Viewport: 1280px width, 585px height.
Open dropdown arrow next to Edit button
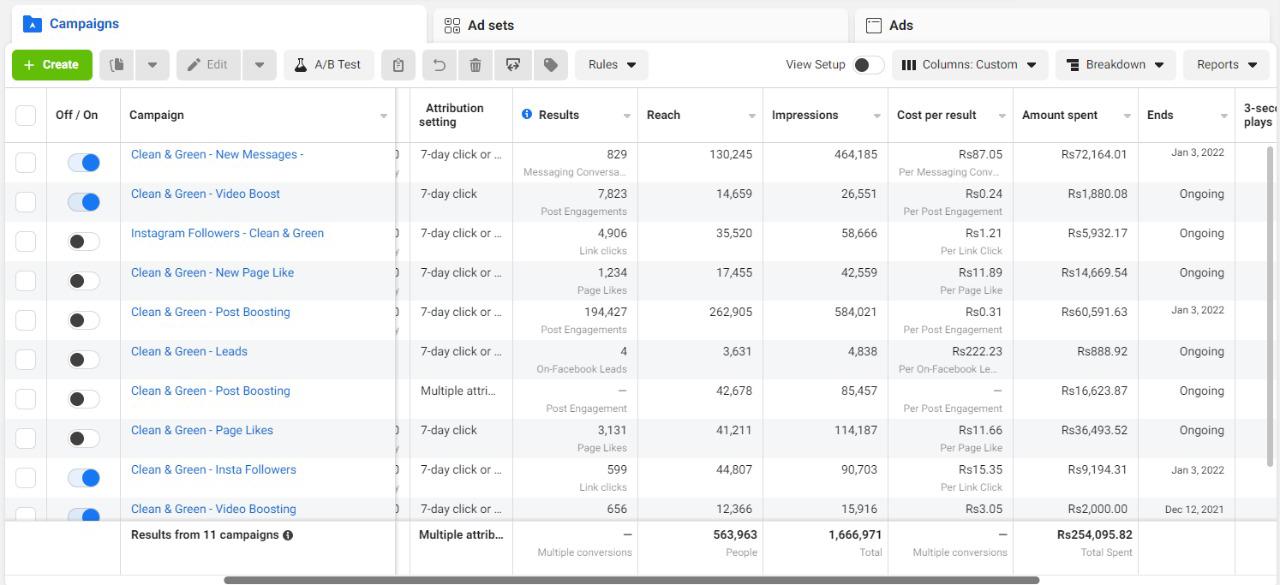click(x=259, y=65)
